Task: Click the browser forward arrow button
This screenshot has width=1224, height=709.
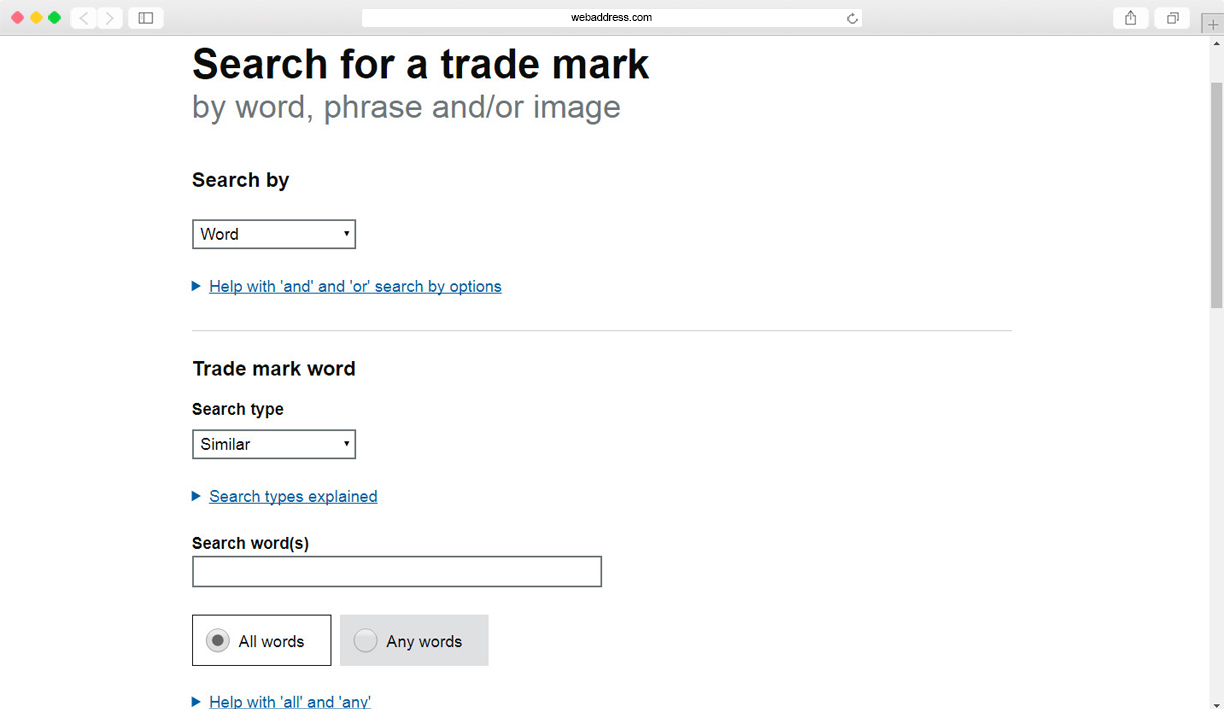Action: tap(109, 18)
